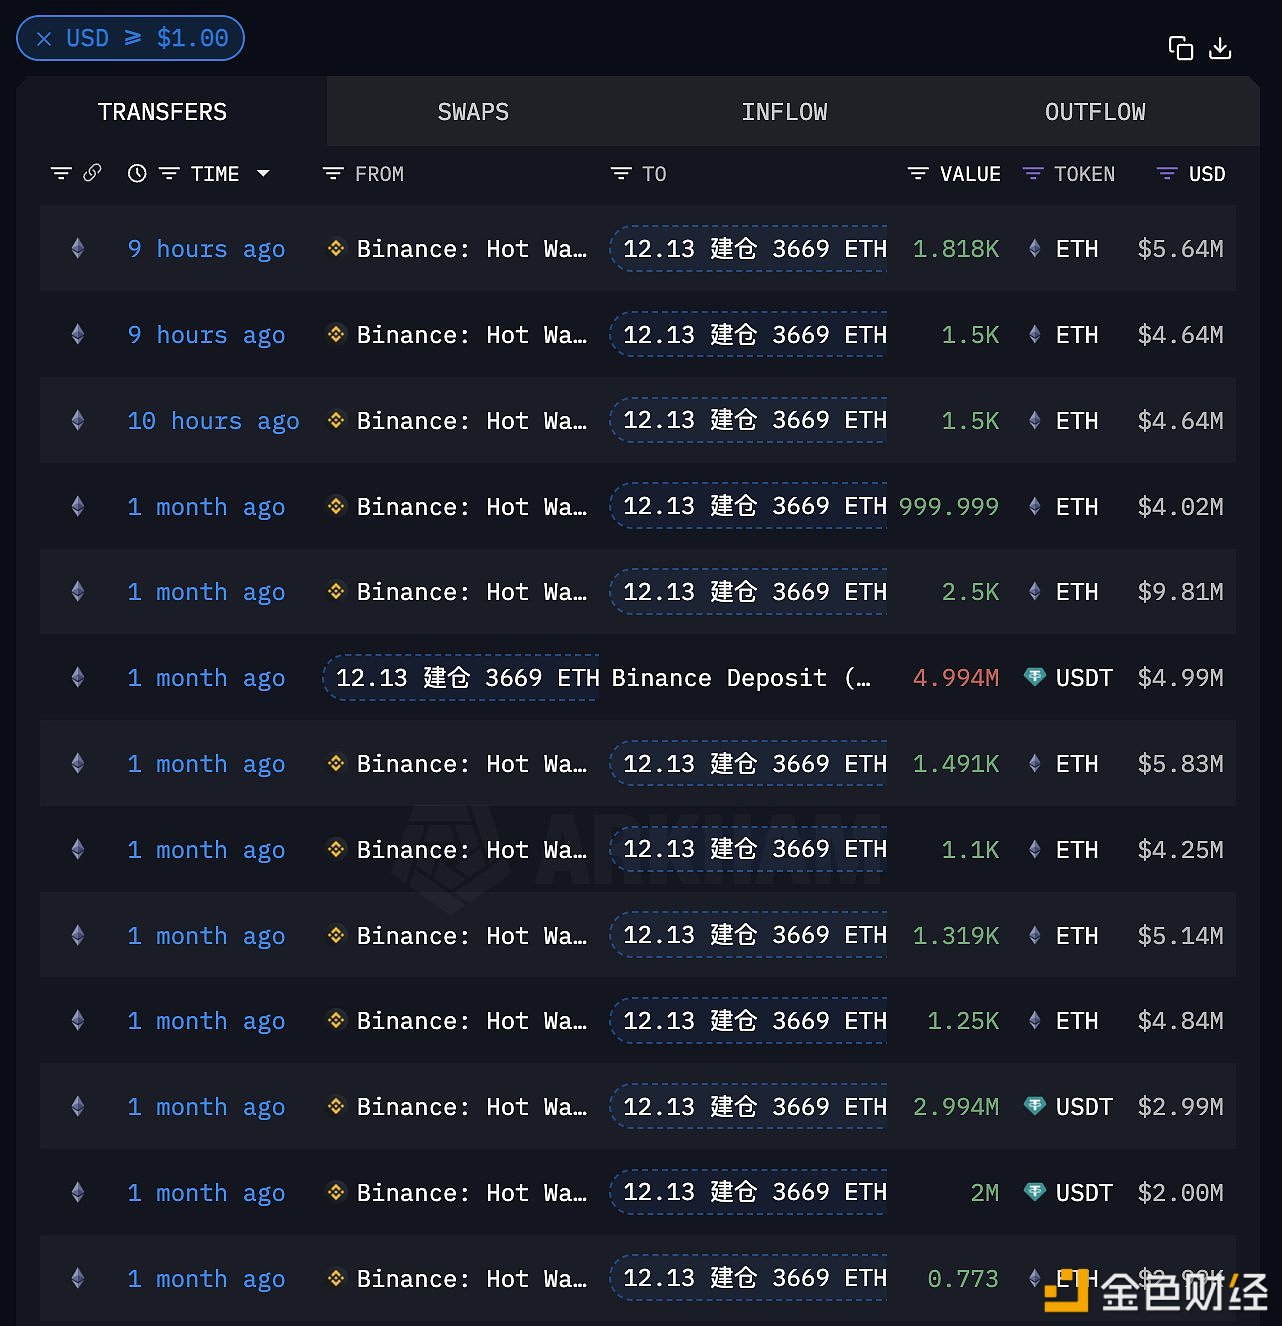Remove the USD ≥ $1.00 filter chip
The image size is (1282, 1326).
[44, 39]
